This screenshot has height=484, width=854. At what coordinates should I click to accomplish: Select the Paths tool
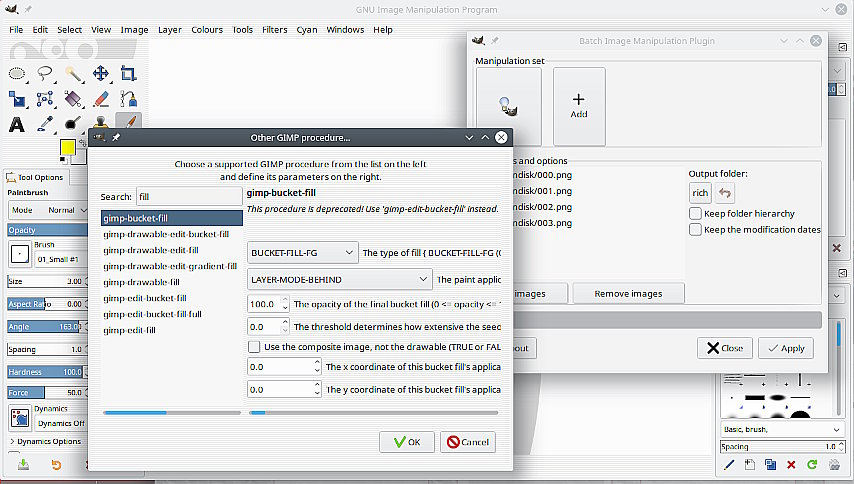click(x=129, y=99)
